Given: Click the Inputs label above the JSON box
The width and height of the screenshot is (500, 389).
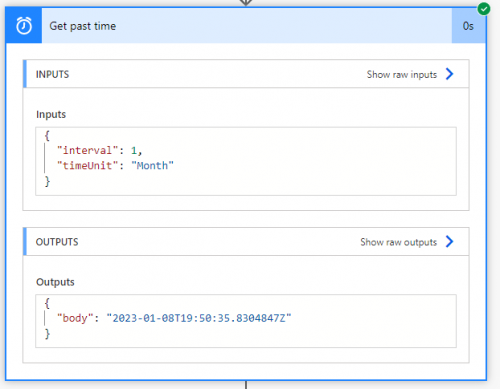Looking at the screenshot, I should [x=51, y=114].
